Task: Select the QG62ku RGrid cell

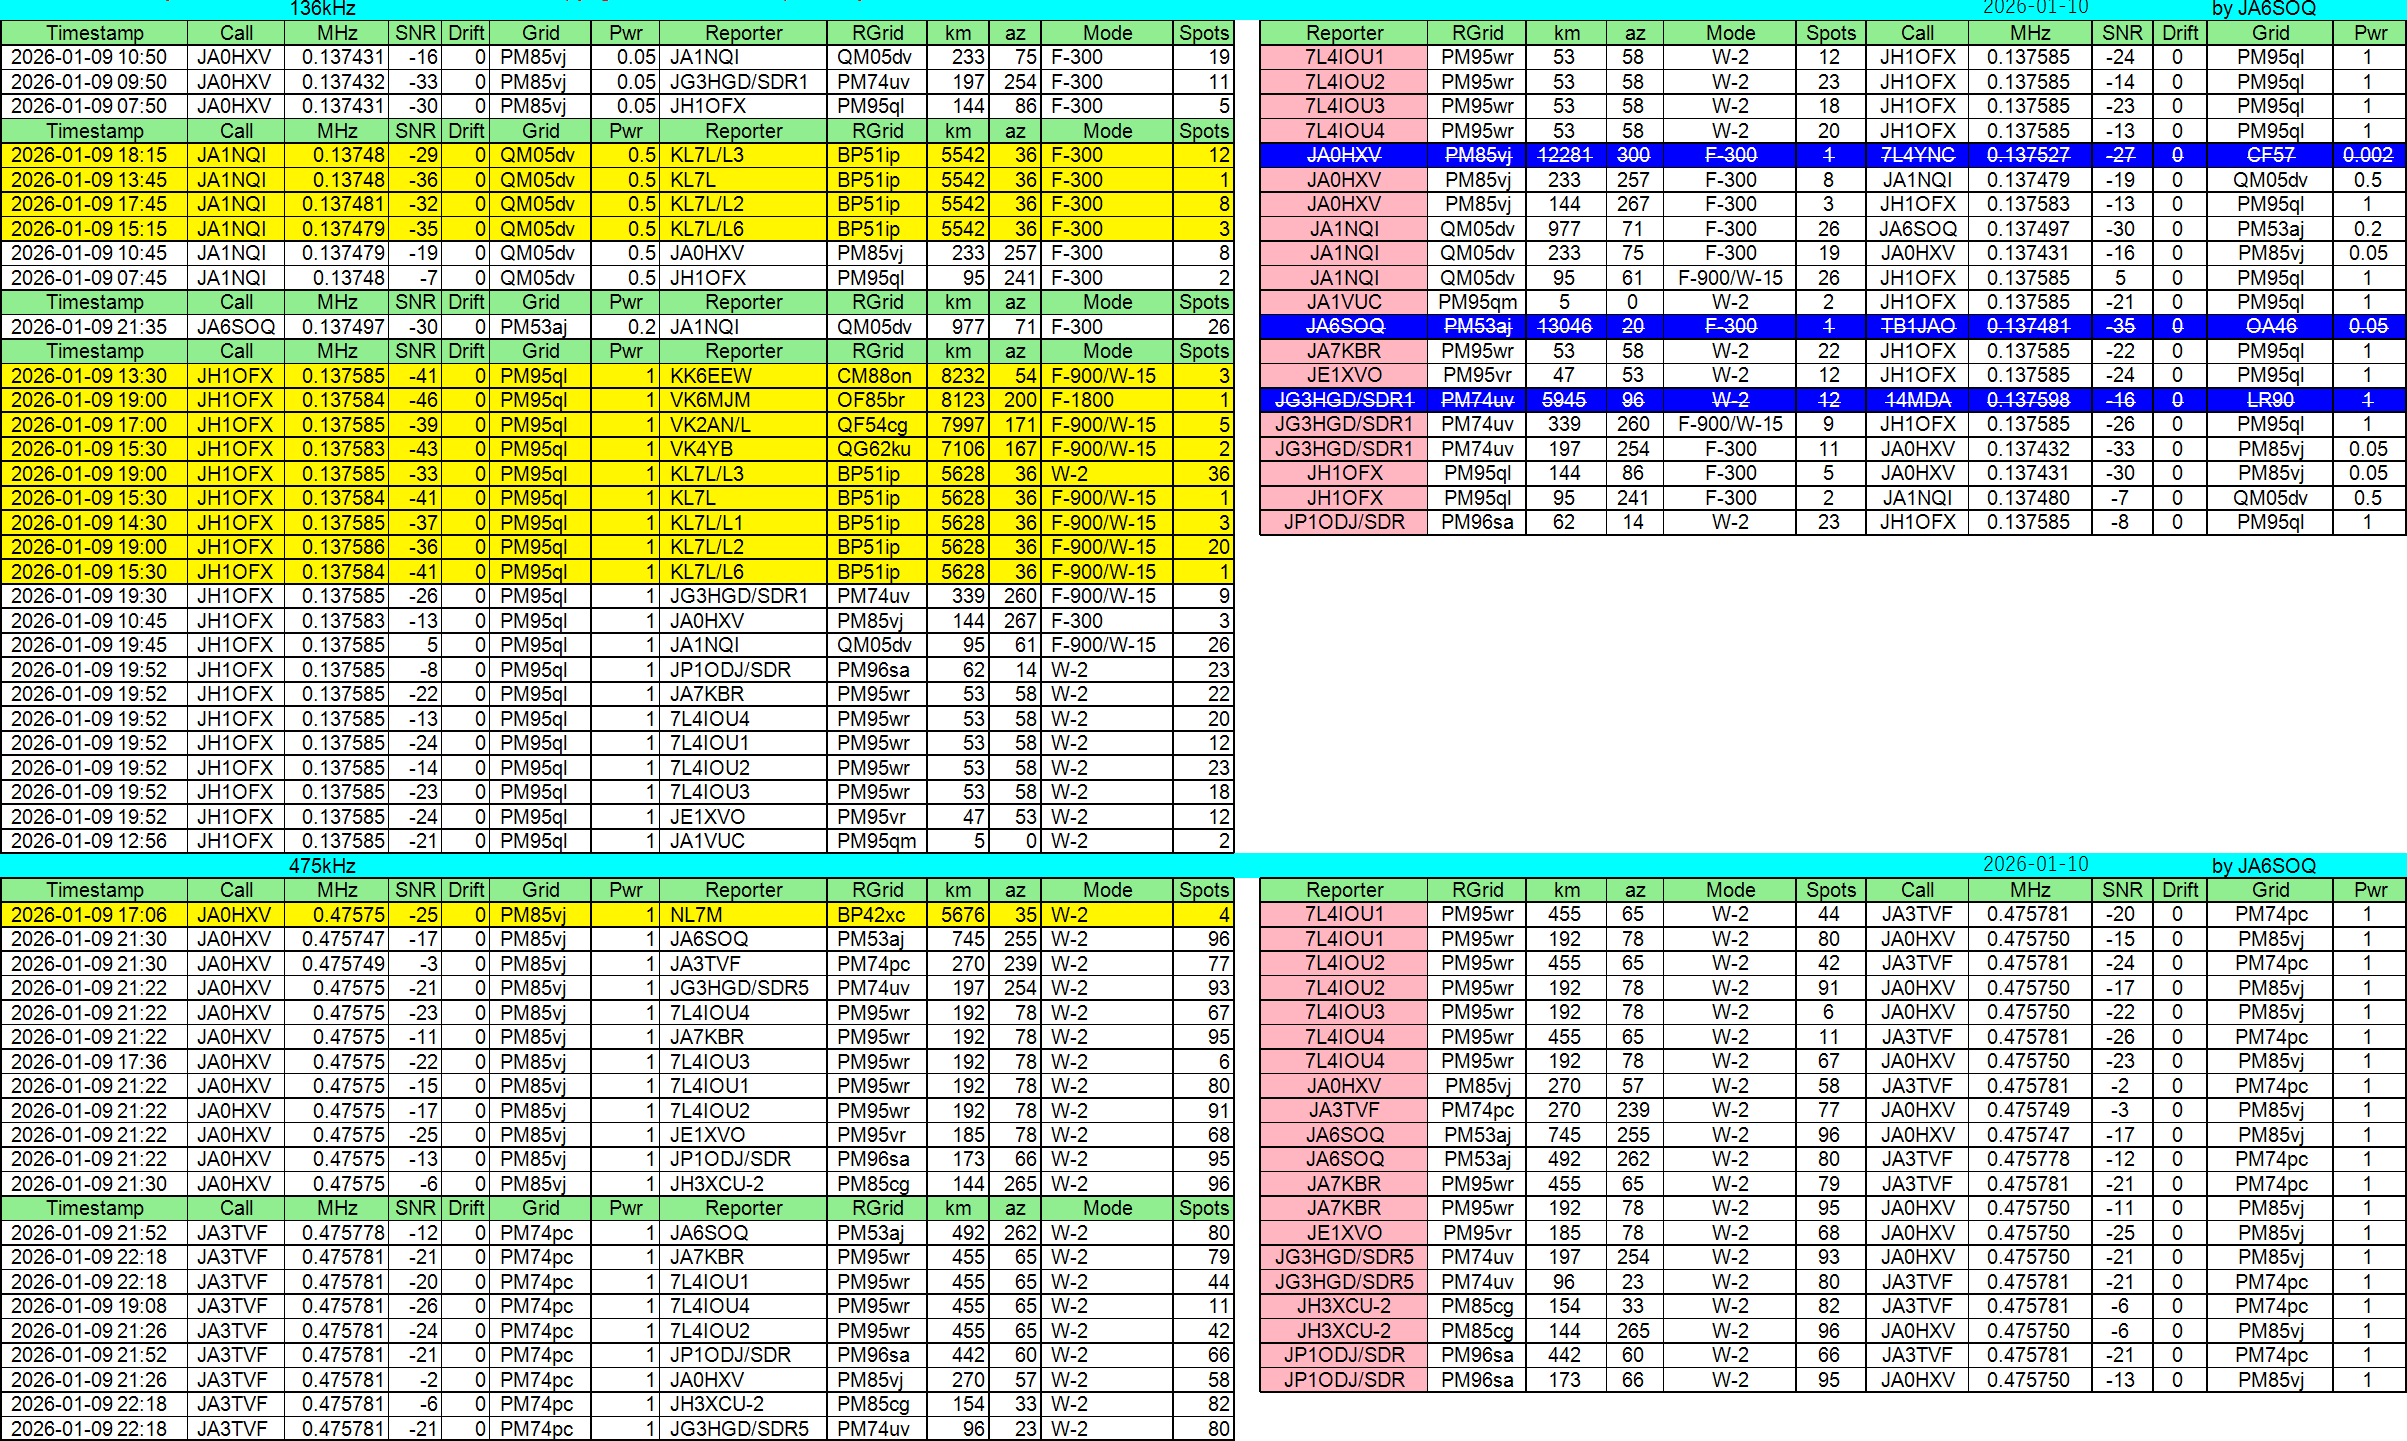Action: [874, 449]
